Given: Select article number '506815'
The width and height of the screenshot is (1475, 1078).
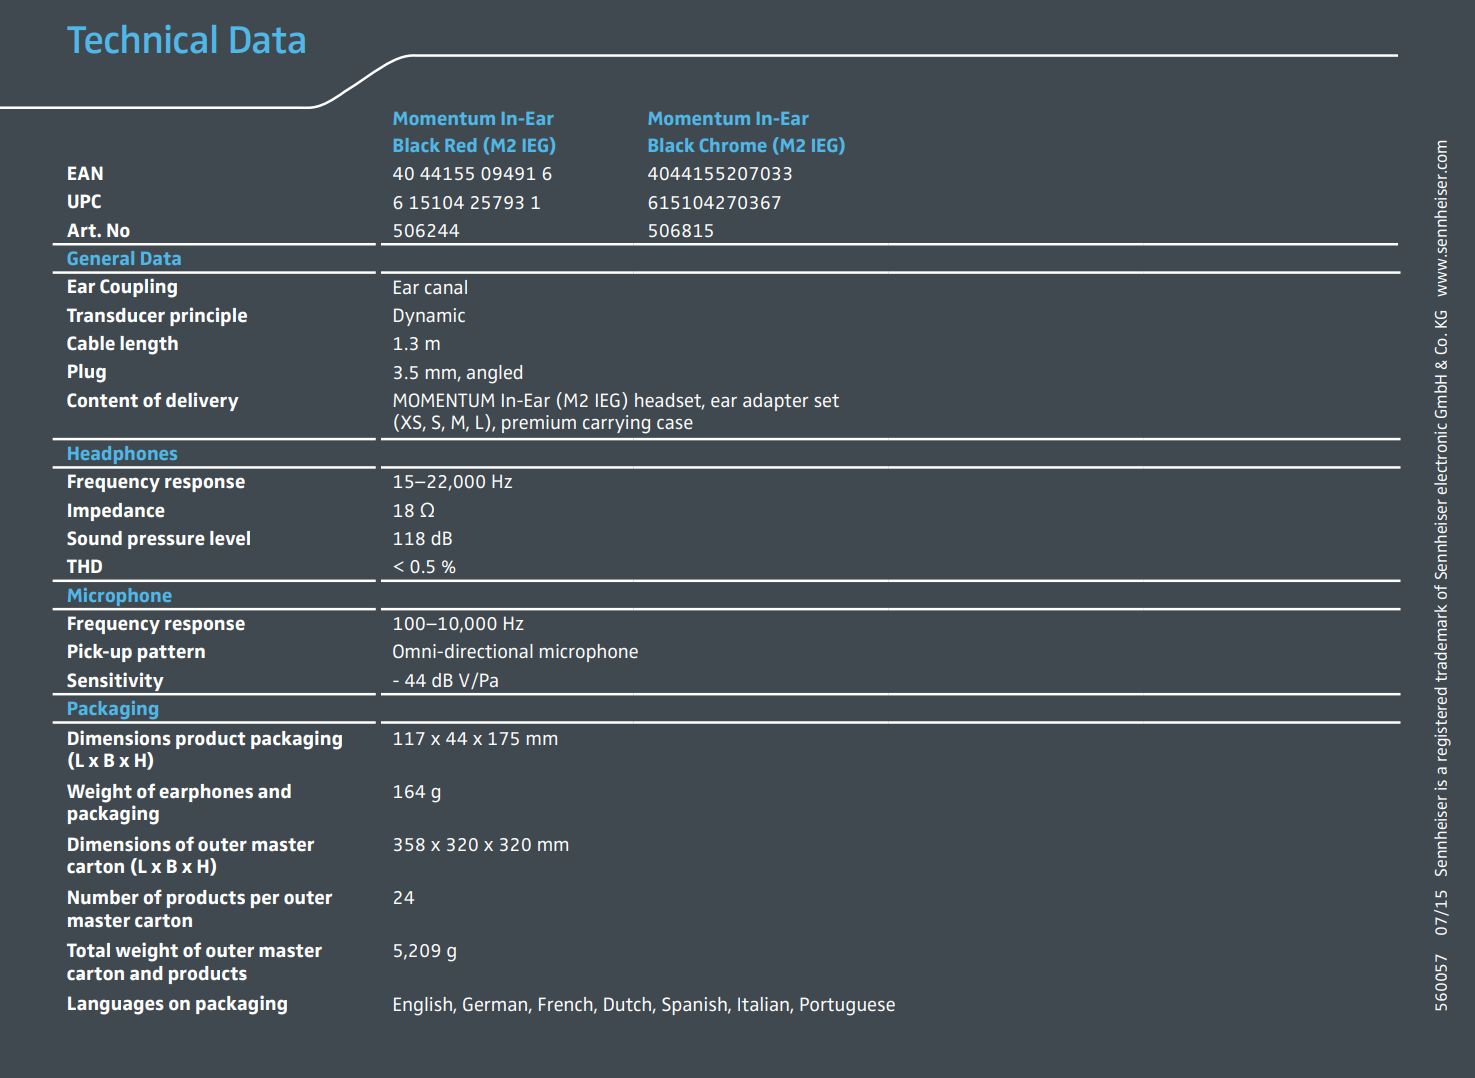Looking at the screenshot, I should pos(680,231).
